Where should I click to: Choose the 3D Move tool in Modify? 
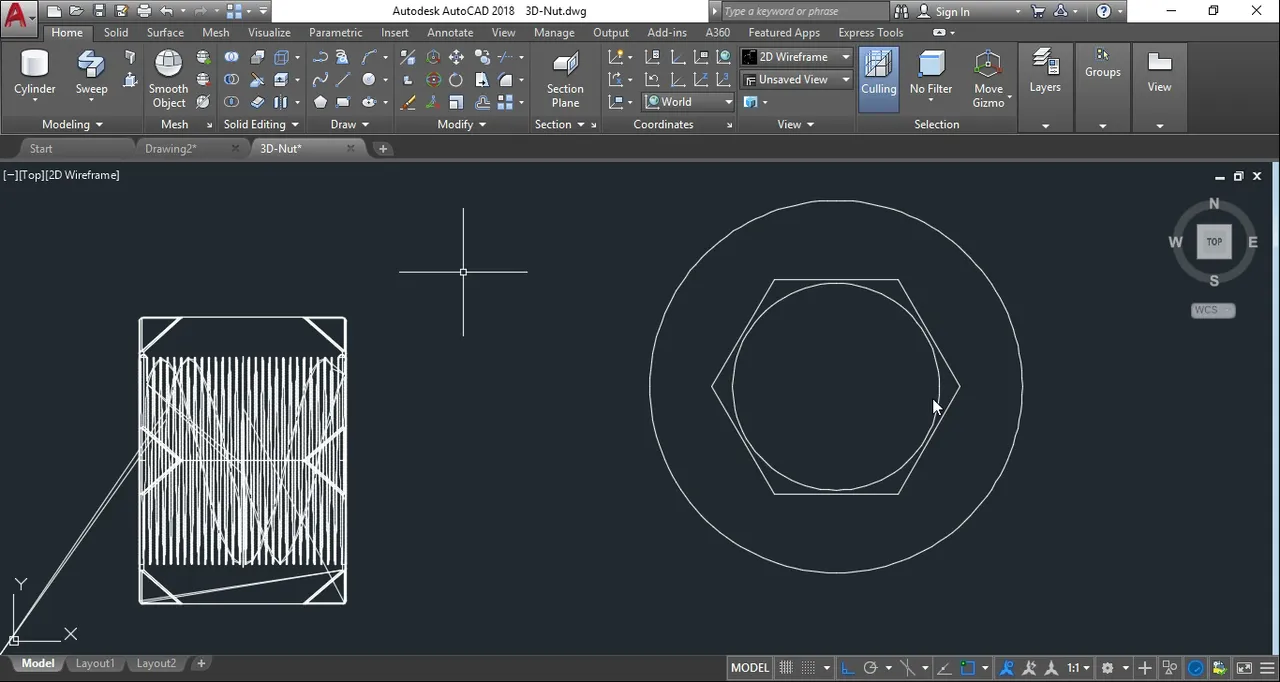433,57
